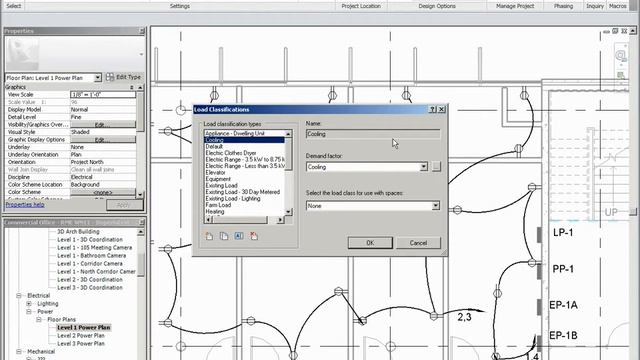Close the Properties palette
This screenshot has width=640, height=360.
(x=142, y=31)
